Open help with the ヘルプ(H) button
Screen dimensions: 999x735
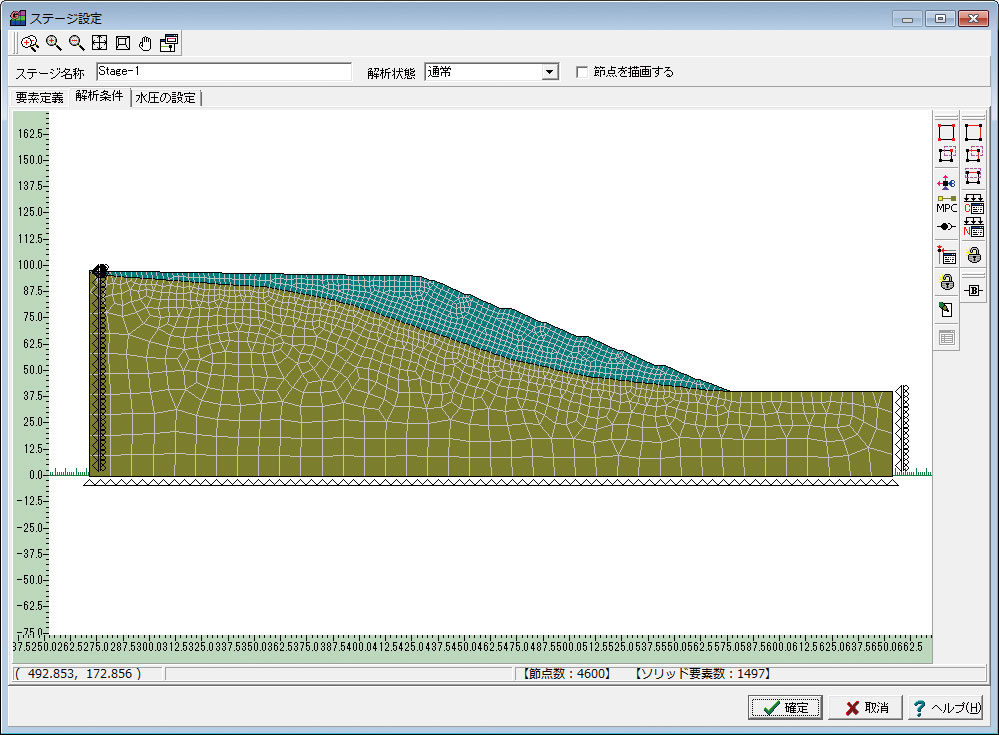point(946,708)
